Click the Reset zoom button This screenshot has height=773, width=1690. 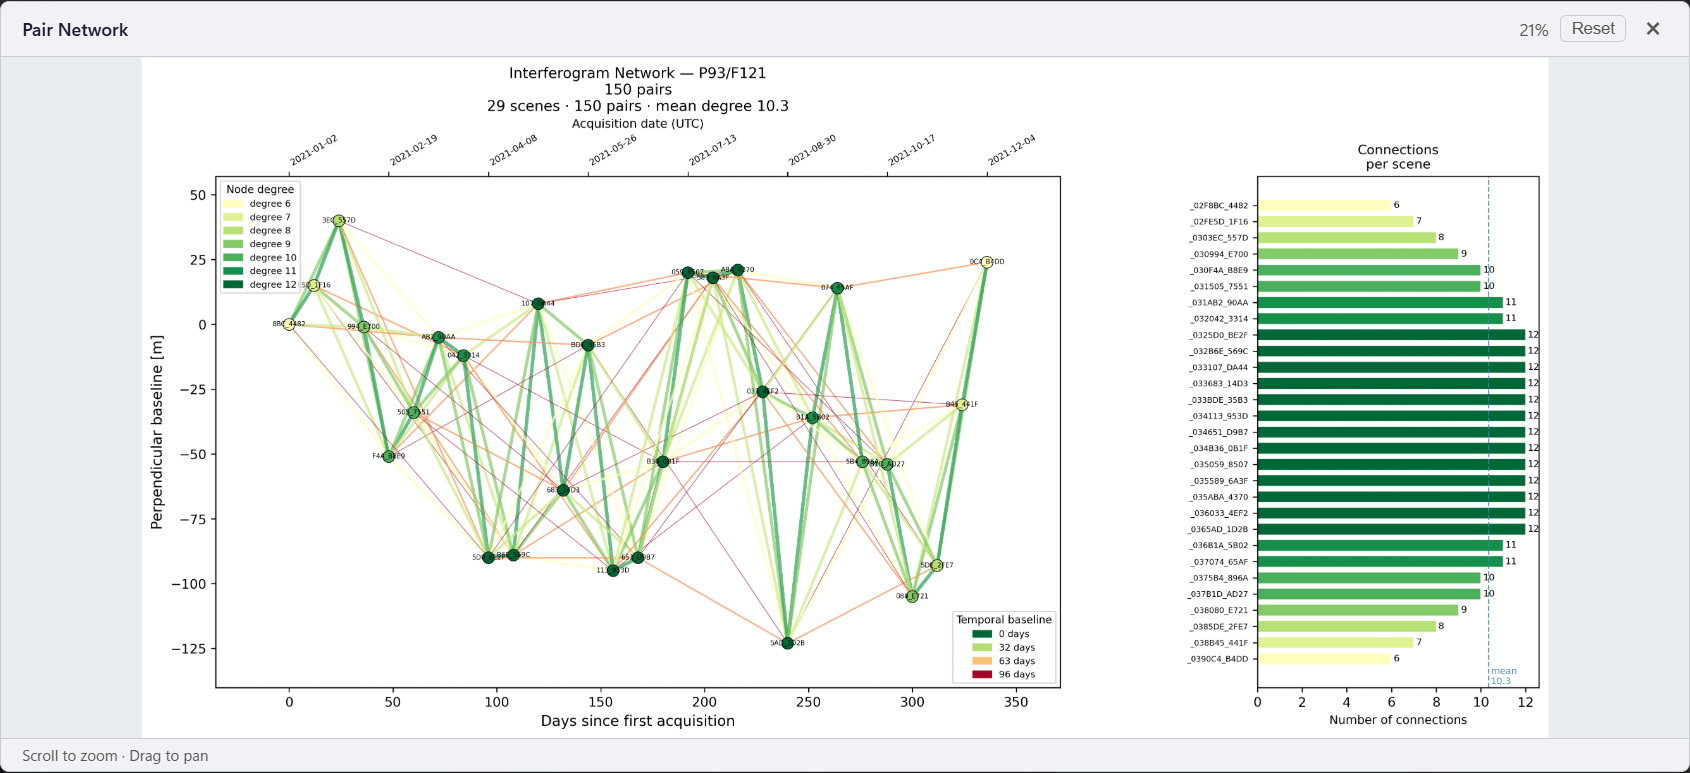pos(1592,29)
